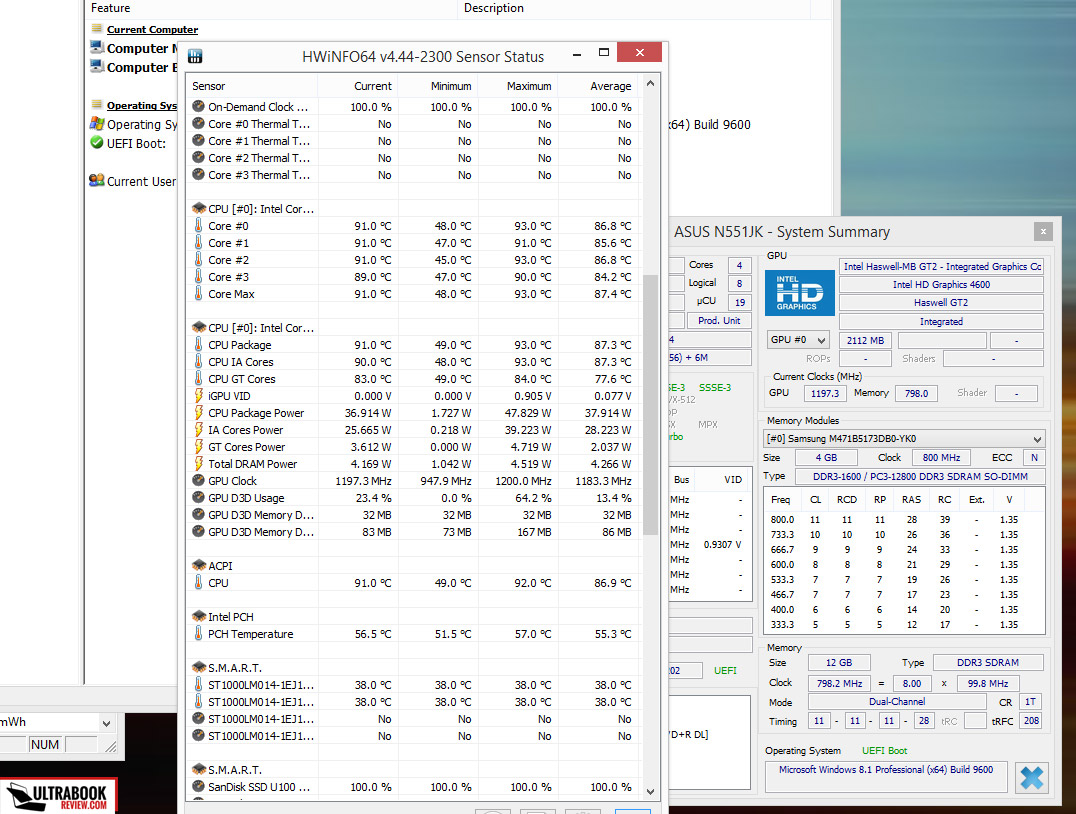1076x814 pixels.
Task: Click the GPU clock 1197.3 field
Action: [x=824, y=393]
